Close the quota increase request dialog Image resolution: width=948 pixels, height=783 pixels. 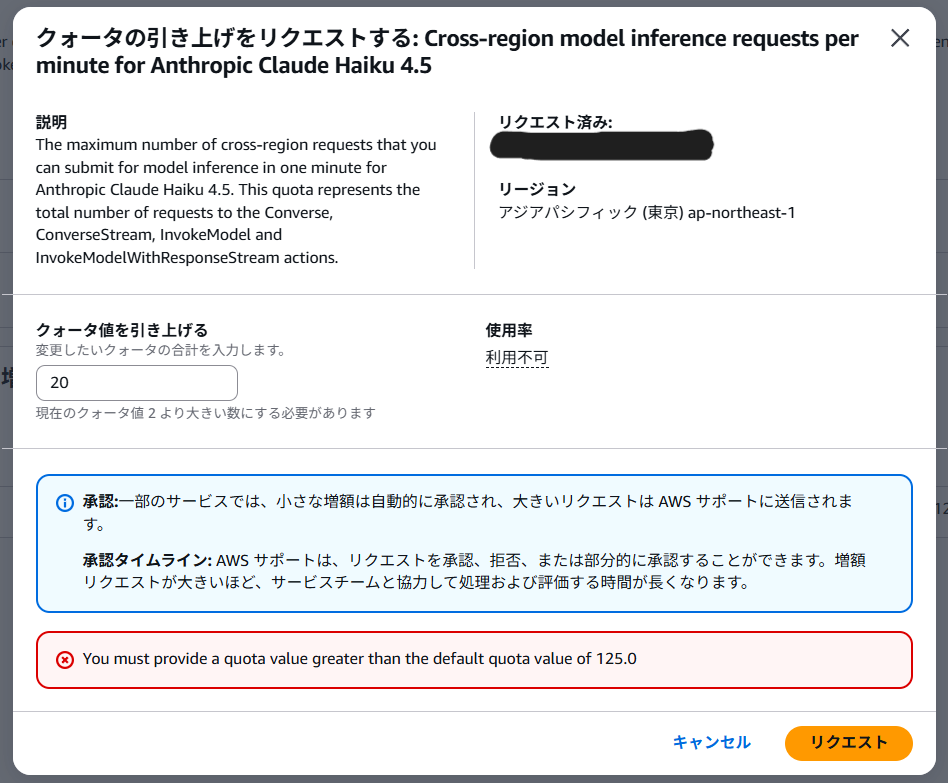(900, 38)
